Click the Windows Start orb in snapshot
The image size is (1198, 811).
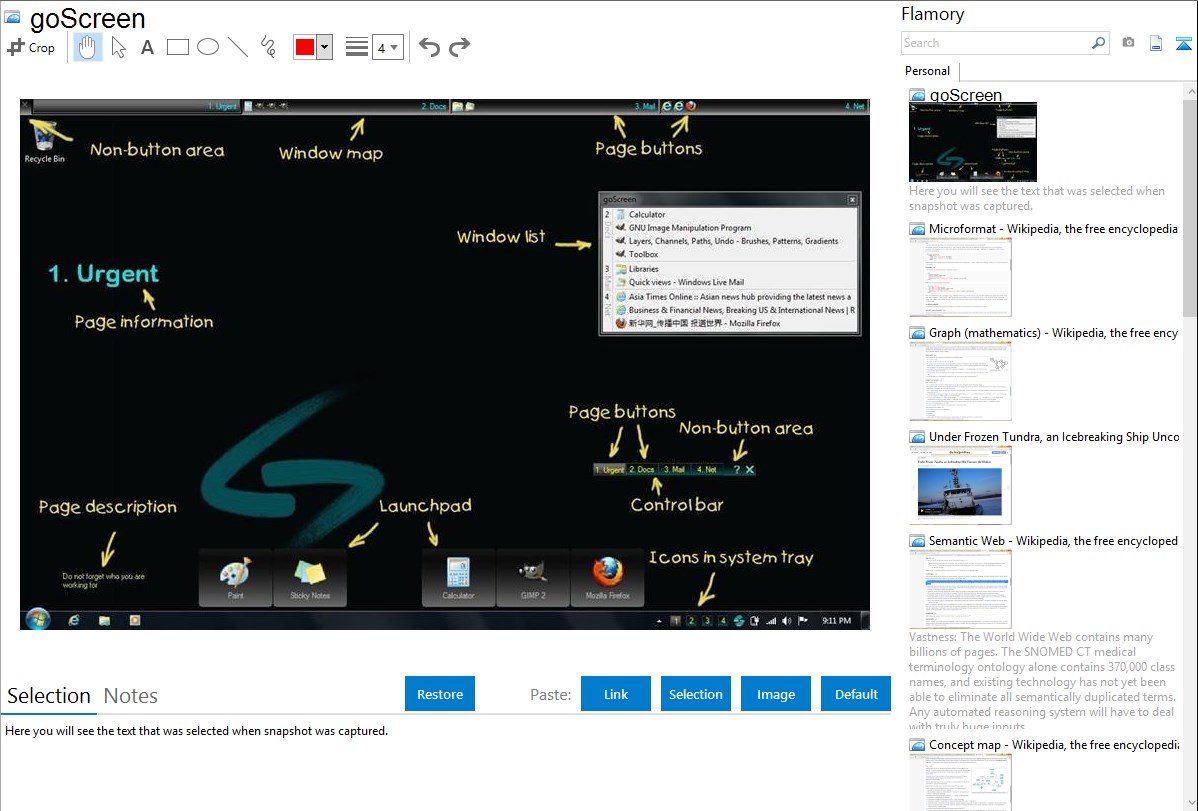pyautogui.click(x=37, y=619)
